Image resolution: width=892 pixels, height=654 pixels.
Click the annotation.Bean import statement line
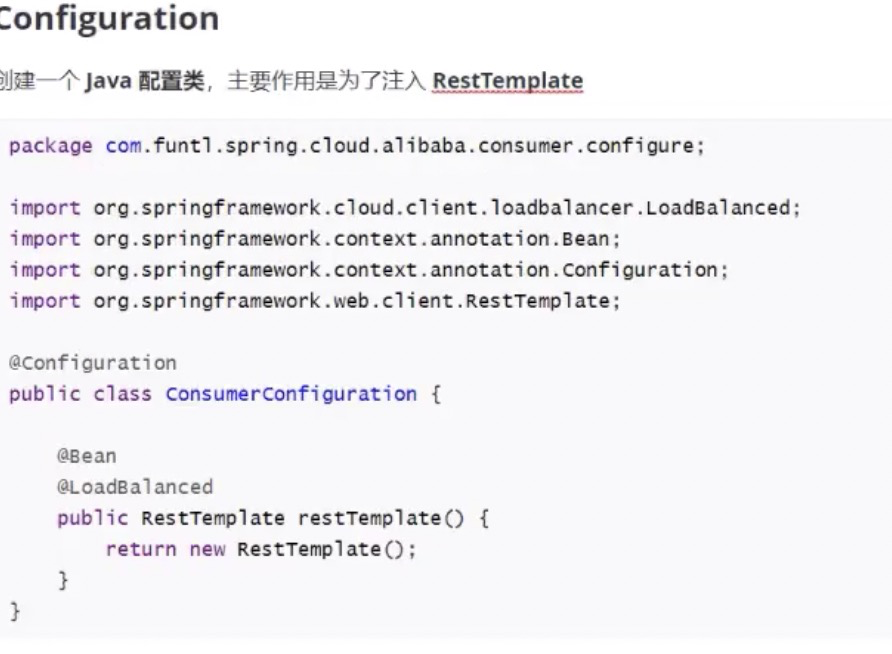point(315,239)
